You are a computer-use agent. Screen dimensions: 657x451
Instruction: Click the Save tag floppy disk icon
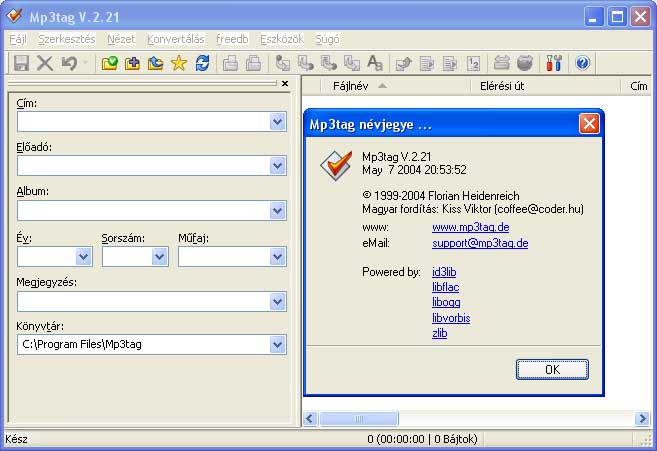(21, 63)
